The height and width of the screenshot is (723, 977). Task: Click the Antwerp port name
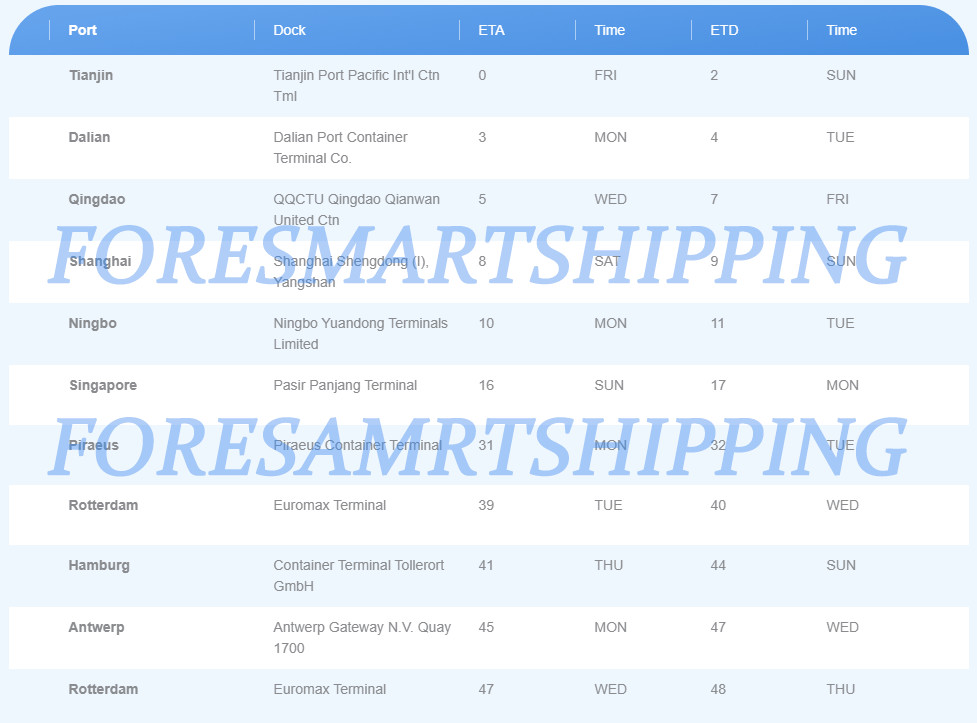96,627
